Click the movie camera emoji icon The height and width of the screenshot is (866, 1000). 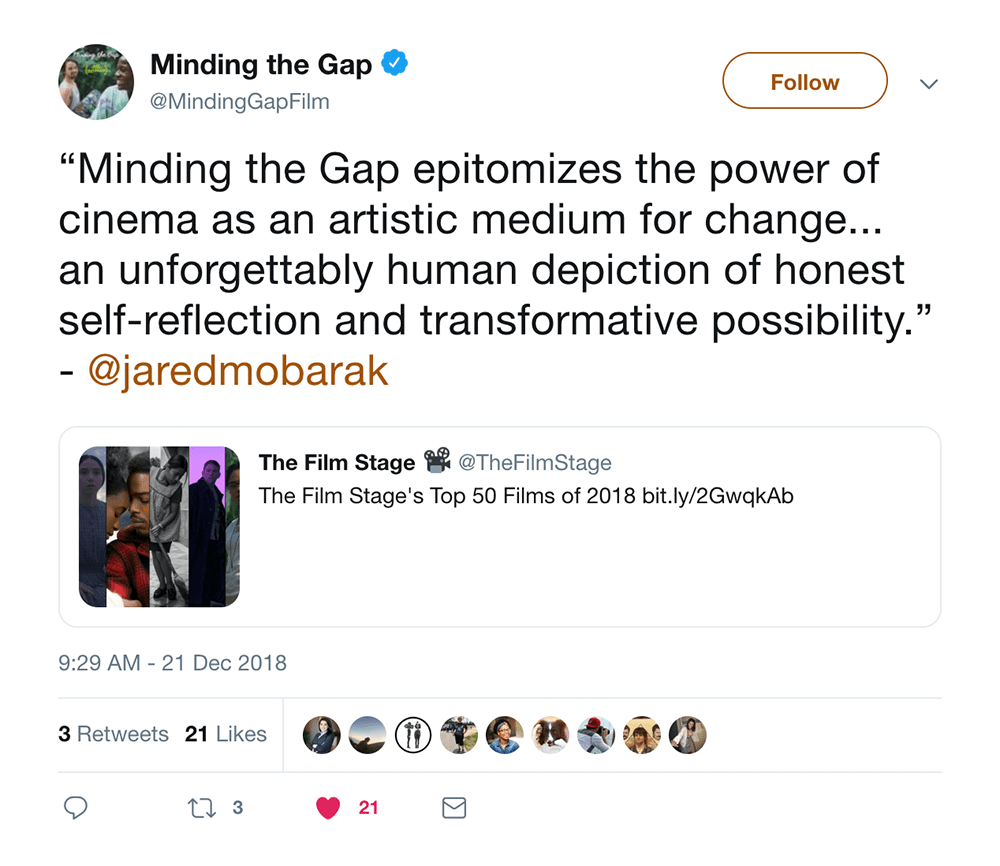(437, 461)
